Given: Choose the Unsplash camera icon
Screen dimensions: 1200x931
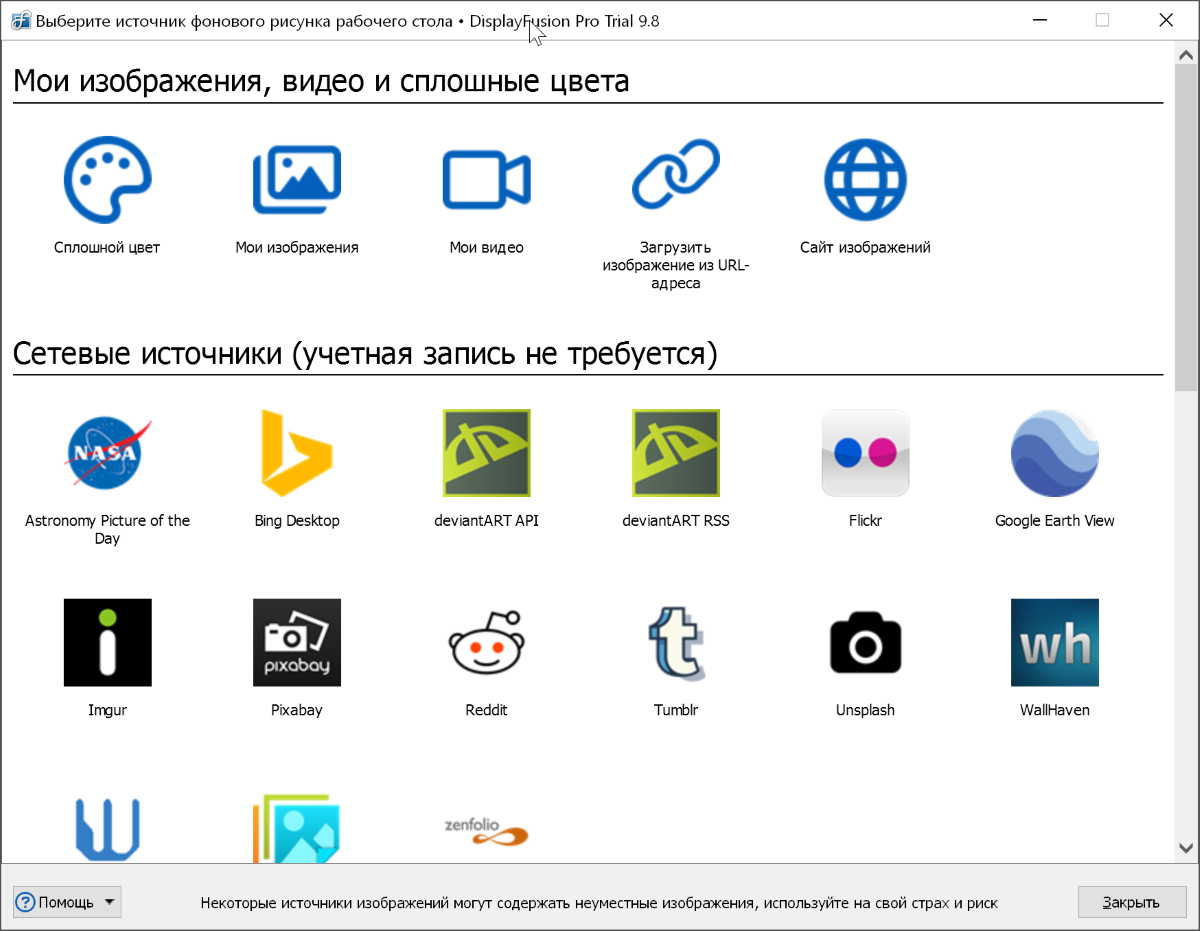Looking at the screenshot, I should tap(866, 643).
